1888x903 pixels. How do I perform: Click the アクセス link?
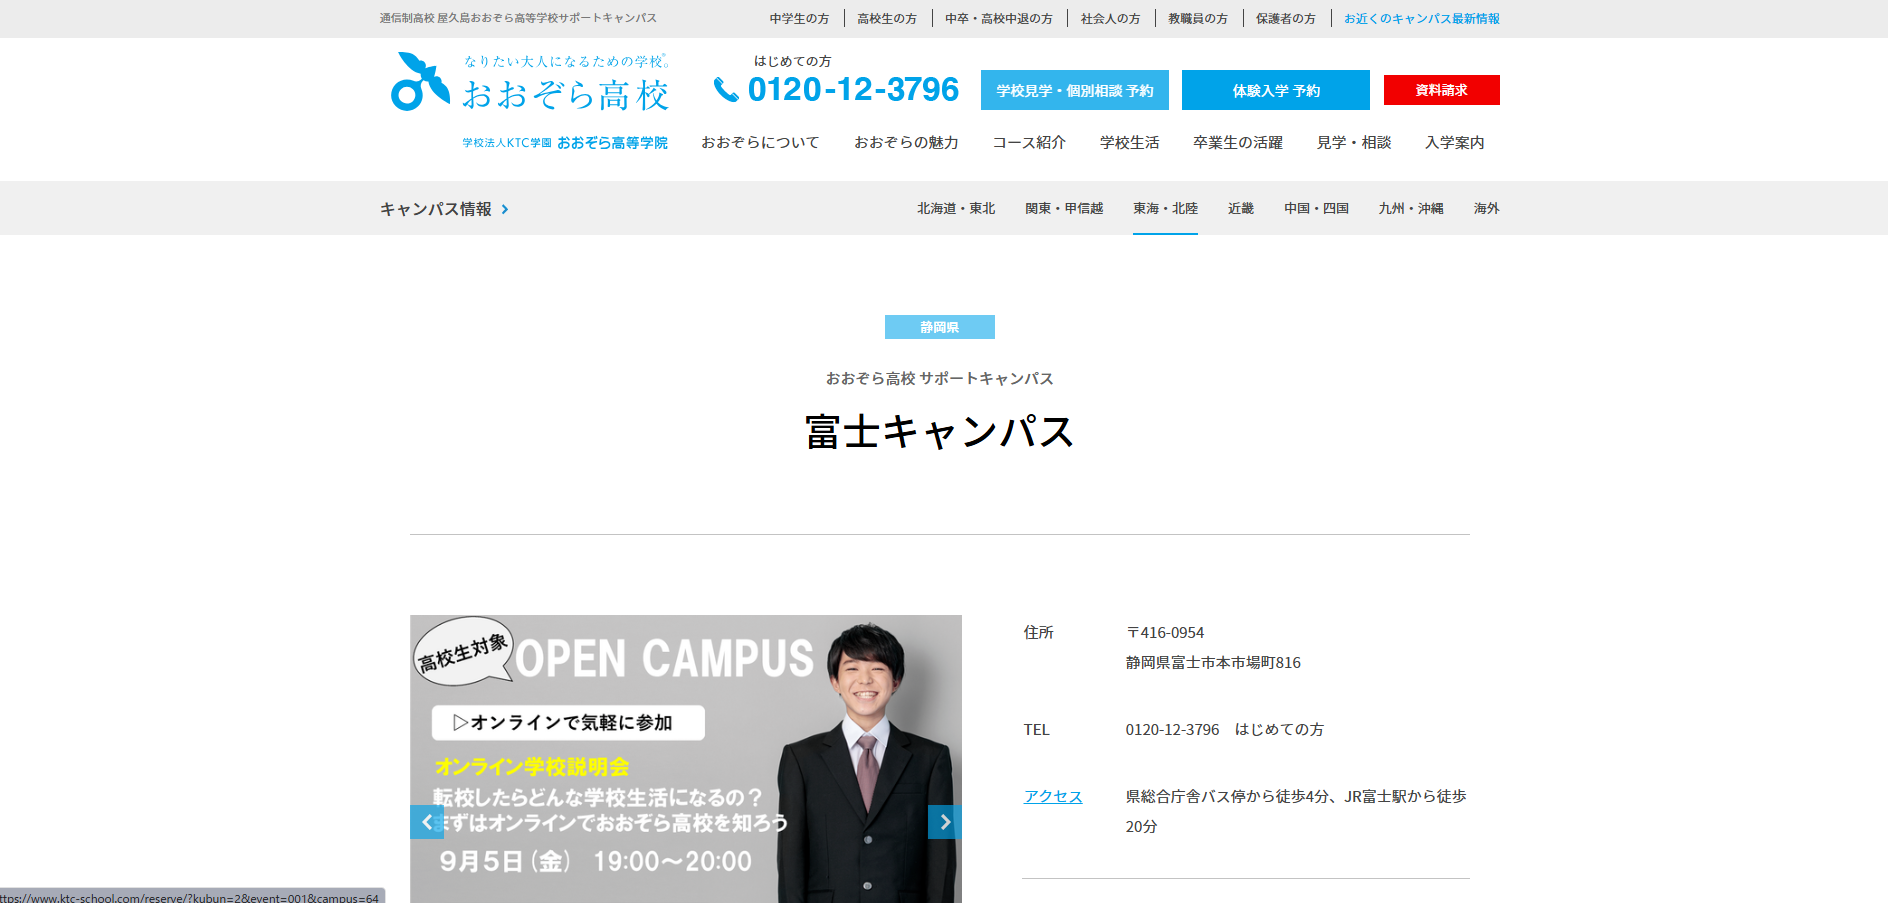point(1052,796)
